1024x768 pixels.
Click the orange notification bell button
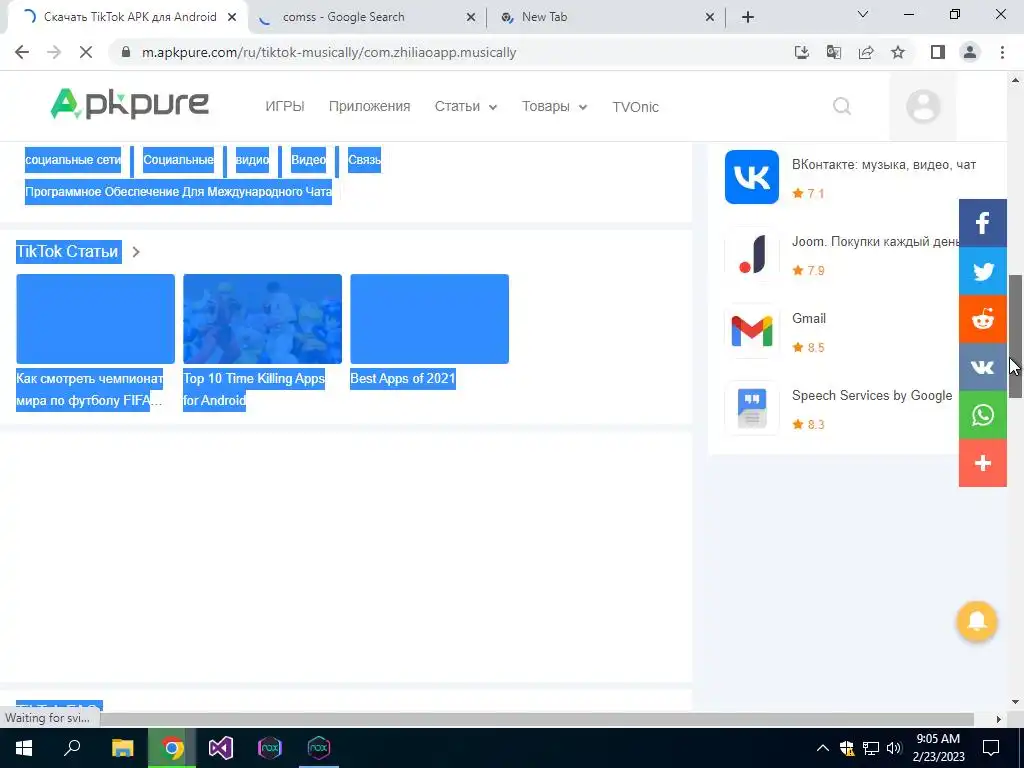(977, 621)
